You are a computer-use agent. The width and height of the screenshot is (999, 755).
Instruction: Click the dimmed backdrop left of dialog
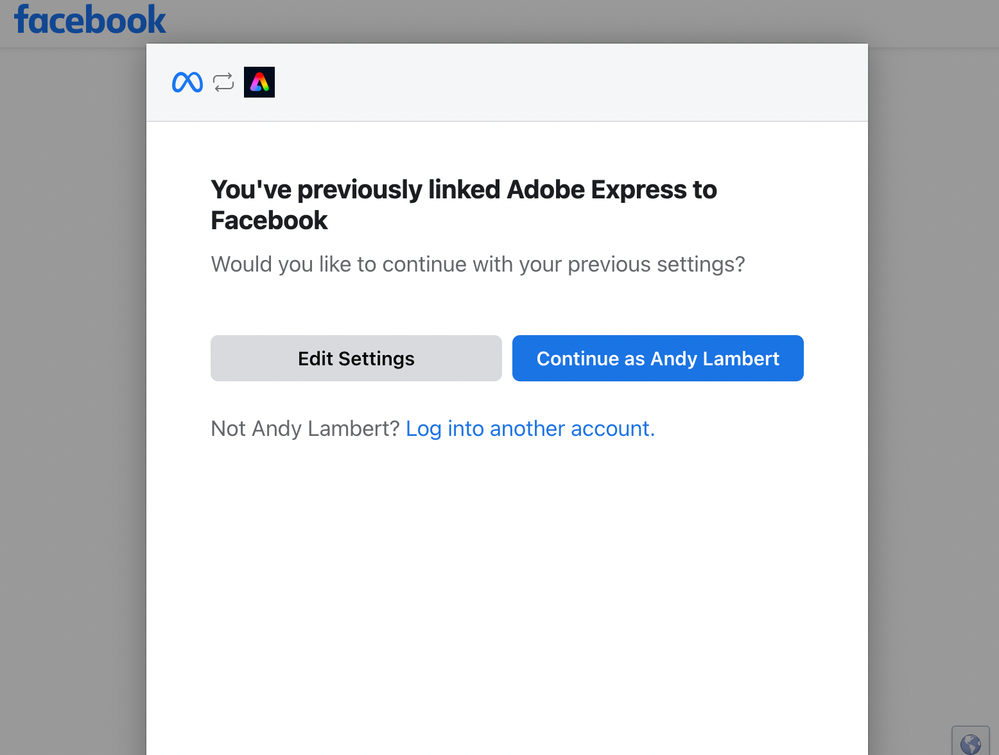point(72,400)
